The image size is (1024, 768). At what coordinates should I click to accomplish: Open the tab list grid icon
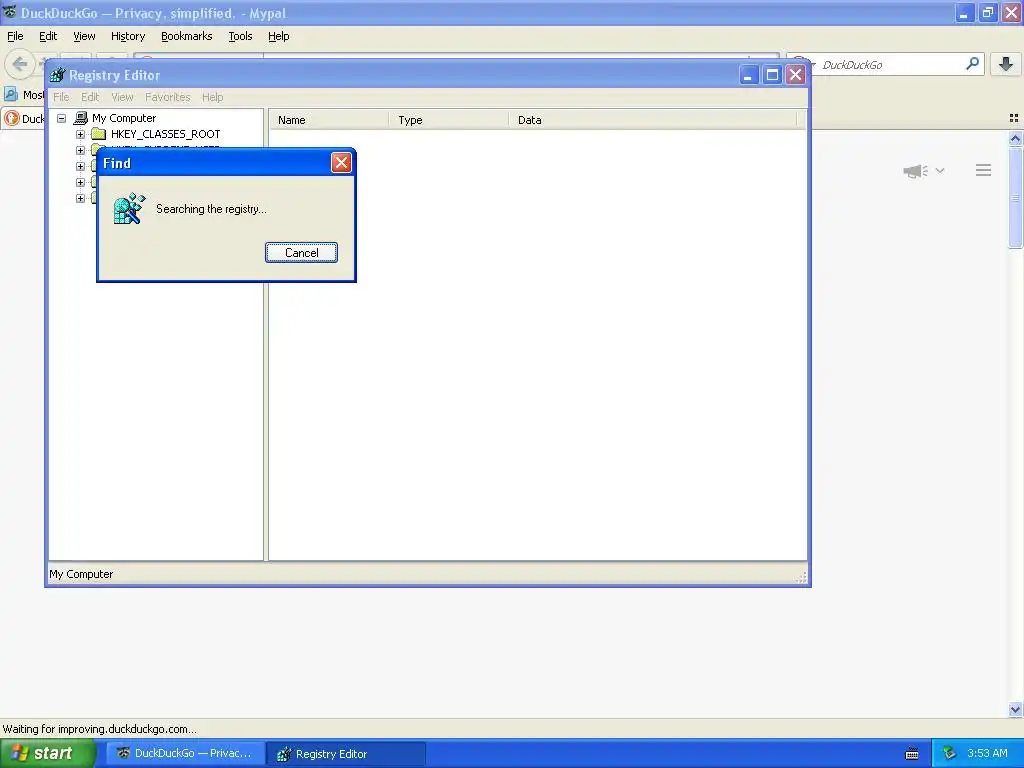tap(1014, 118)
